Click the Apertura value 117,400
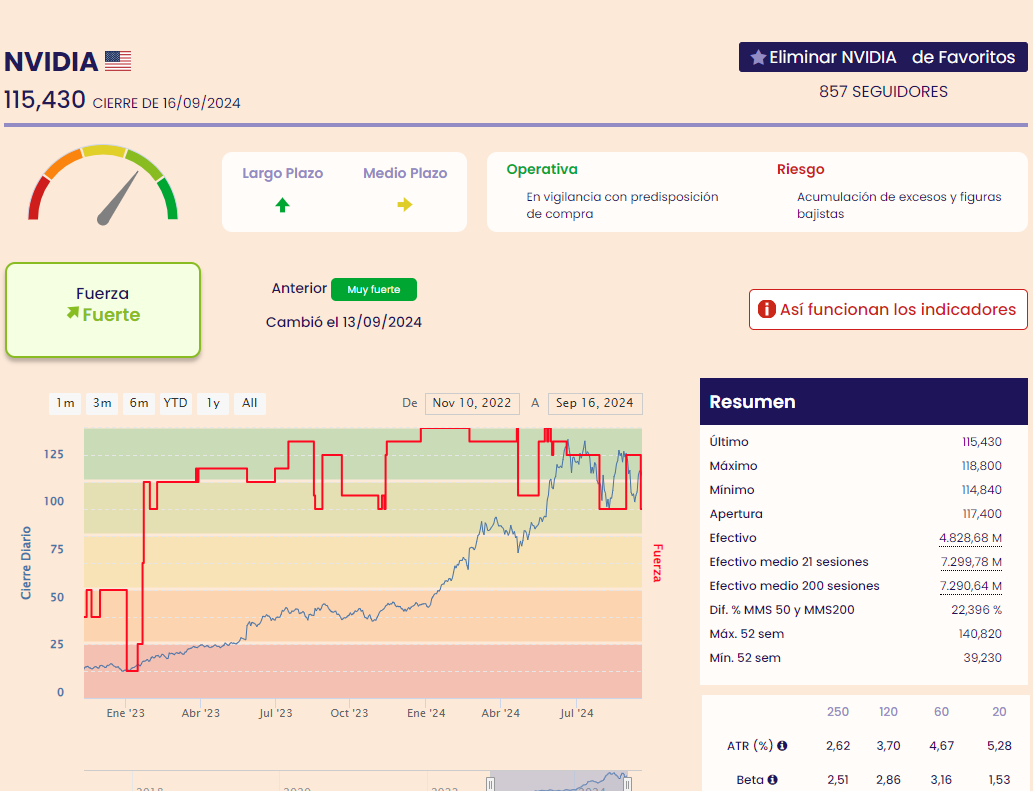 [982, 514]
